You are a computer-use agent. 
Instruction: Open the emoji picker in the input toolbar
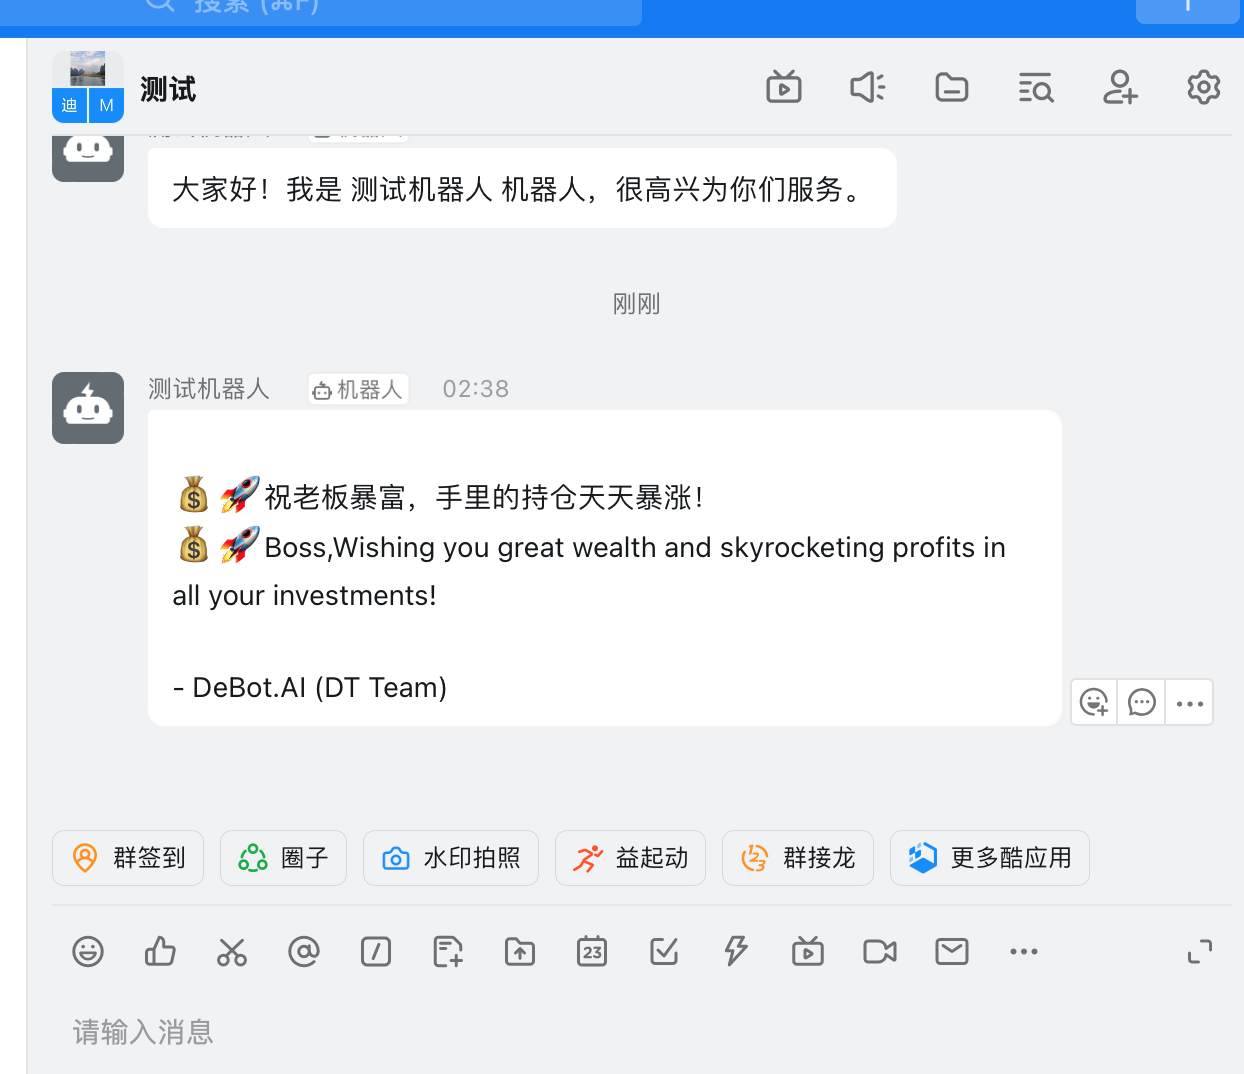[88, 951]
